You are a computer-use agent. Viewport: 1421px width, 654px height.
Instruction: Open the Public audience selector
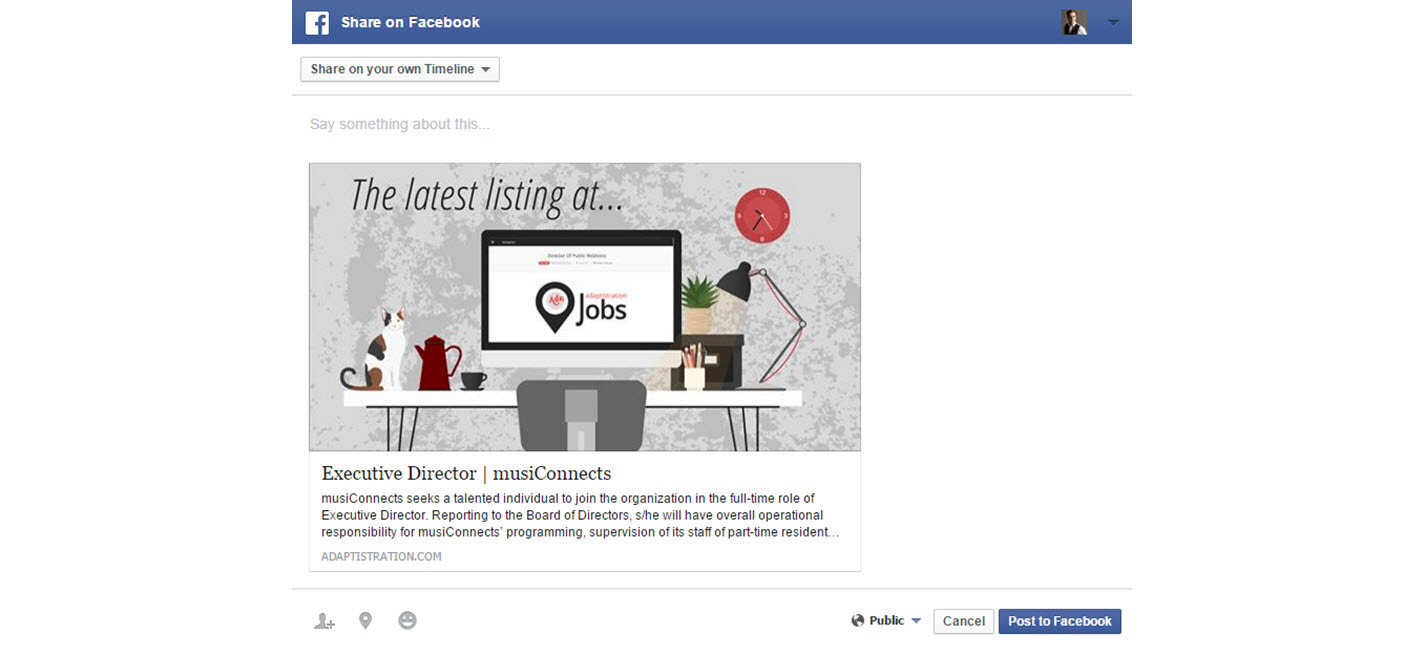(x=886, y=621)
